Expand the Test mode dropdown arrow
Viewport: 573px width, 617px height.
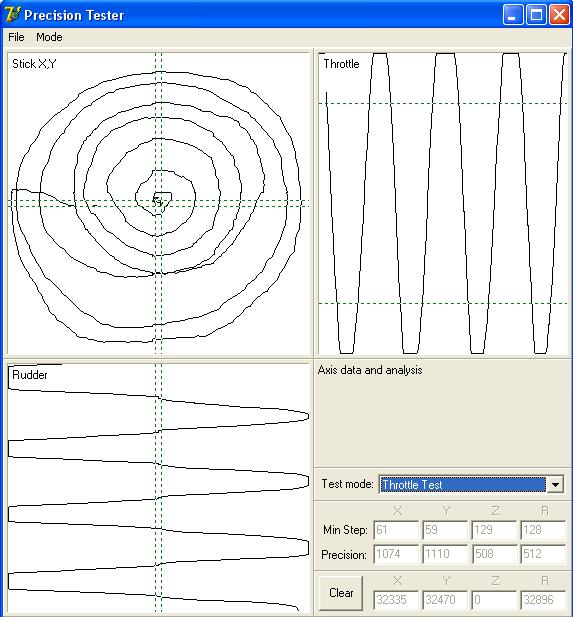coord(555,484)
